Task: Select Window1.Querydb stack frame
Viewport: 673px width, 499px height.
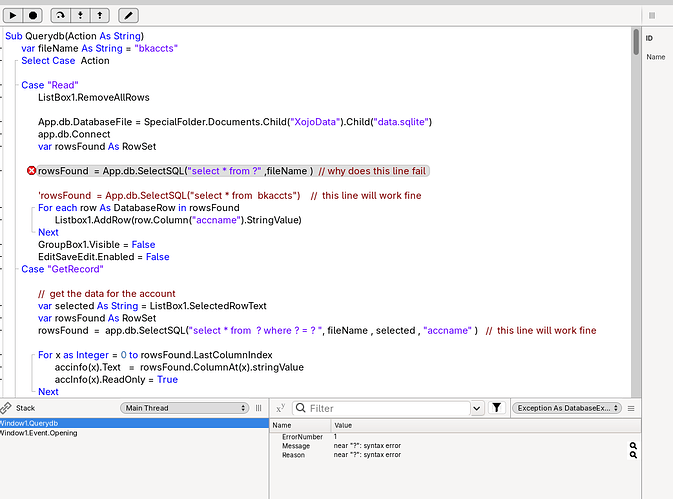Action: pyautogui.click(x=134, y=423)
